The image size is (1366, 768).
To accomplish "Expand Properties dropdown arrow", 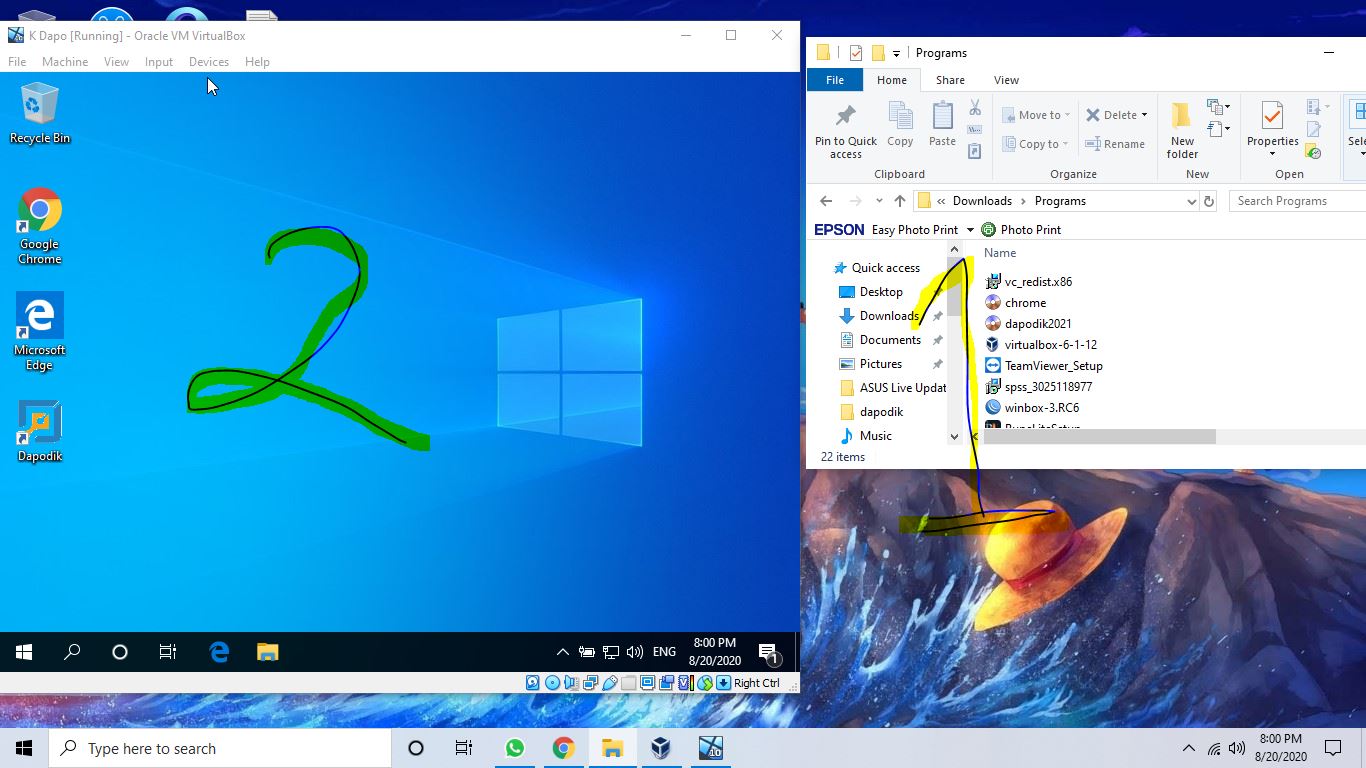I will (x=1272, y=154).
